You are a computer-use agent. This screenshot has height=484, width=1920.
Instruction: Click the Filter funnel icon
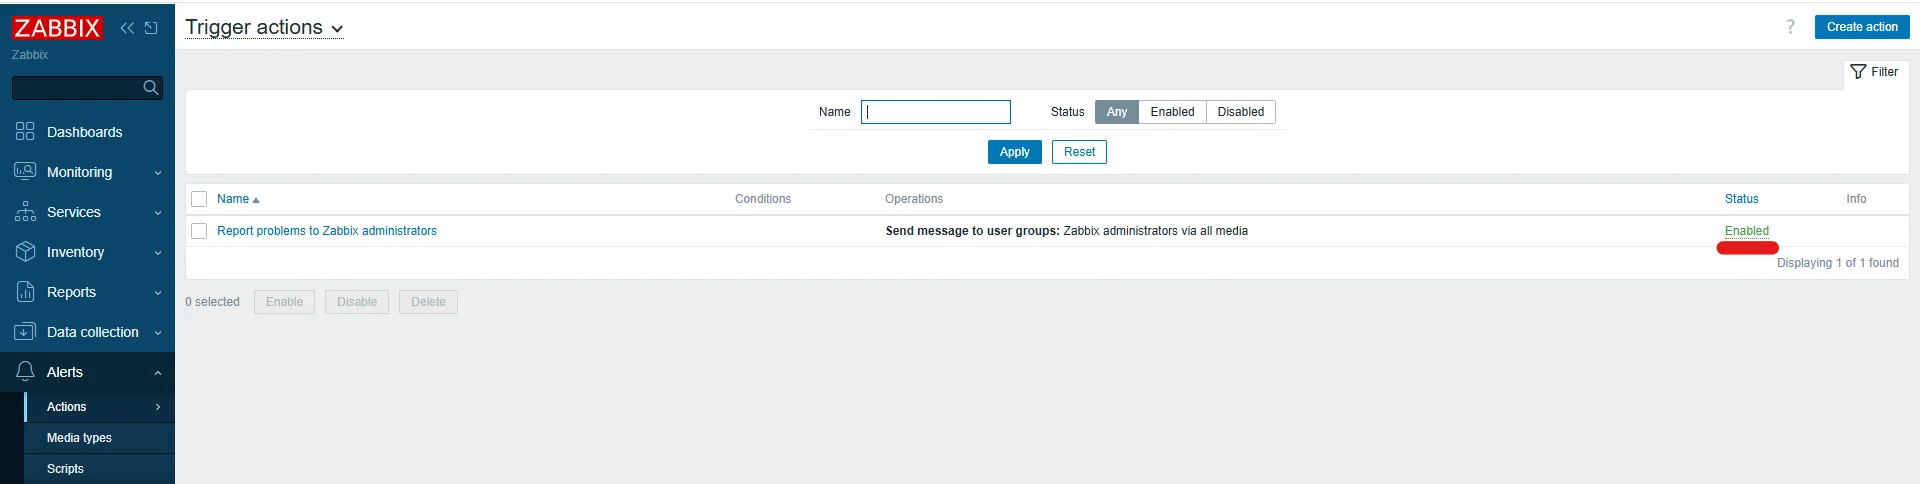tap(1858, 72)
